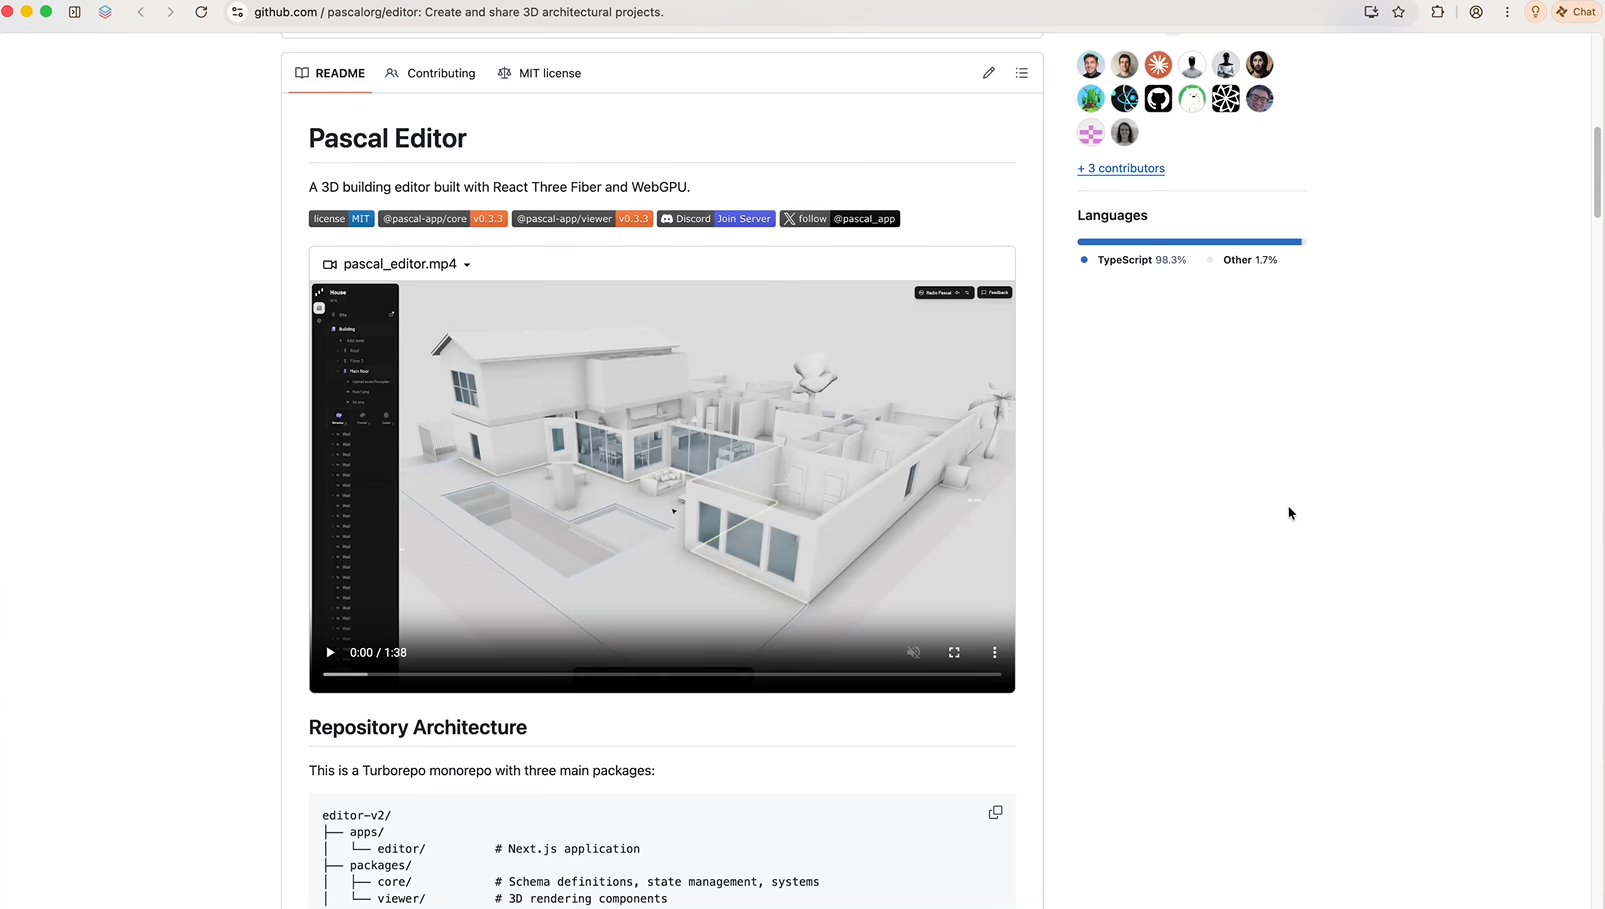Click the Pascal Editor heading
Image resolution: width=1605 pixels, height=909 pixels.
387,138
